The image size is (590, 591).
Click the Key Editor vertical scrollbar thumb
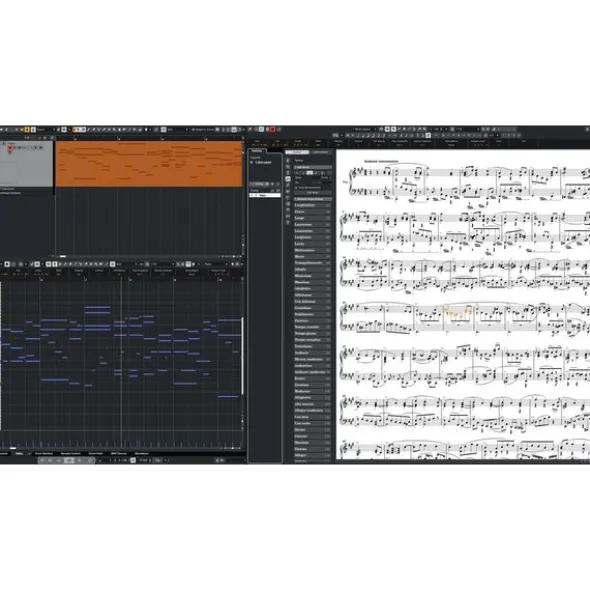point(242,355)
